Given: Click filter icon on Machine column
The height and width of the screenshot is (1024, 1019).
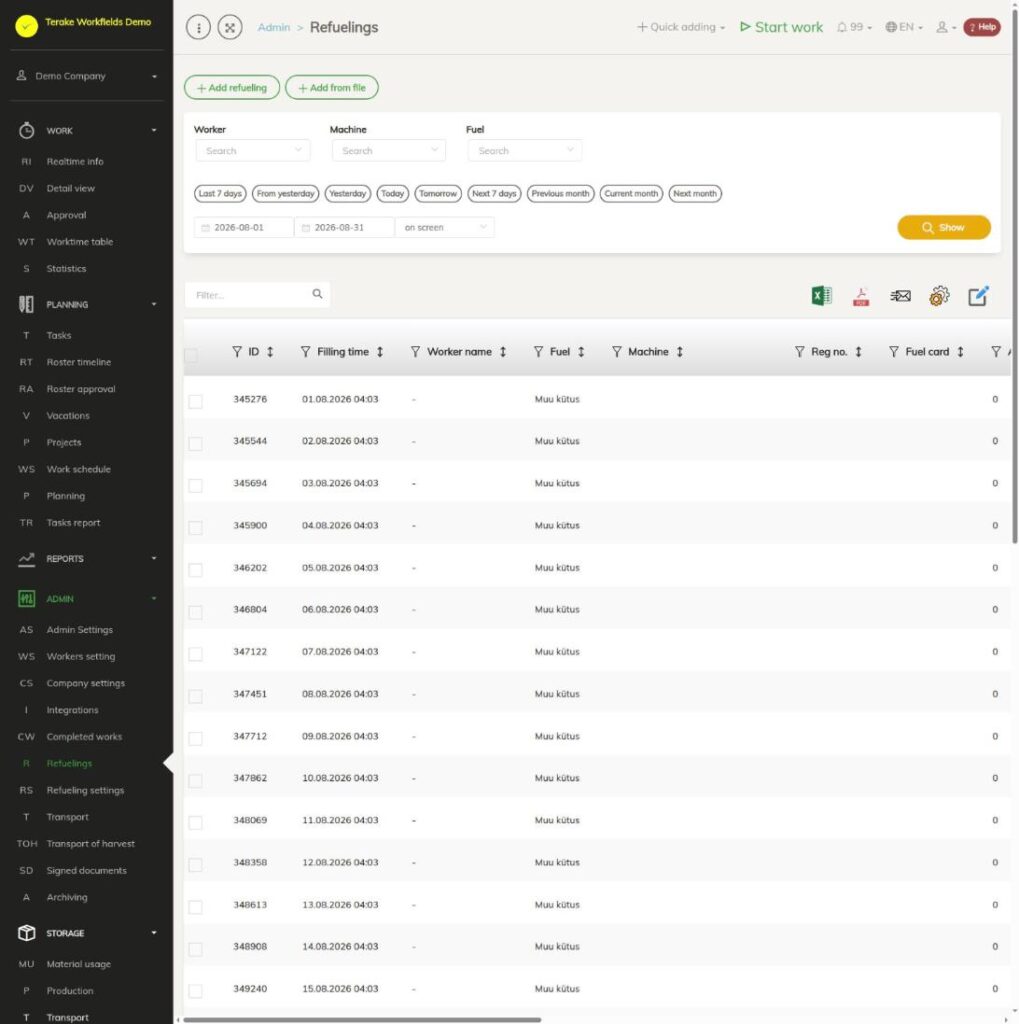Looking at the screenshot, I should click(617, 352).
